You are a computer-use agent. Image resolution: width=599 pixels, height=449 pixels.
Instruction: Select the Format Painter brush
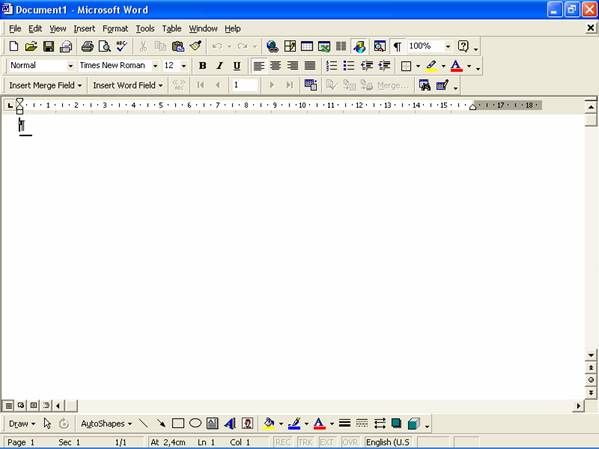click(196, 47)
